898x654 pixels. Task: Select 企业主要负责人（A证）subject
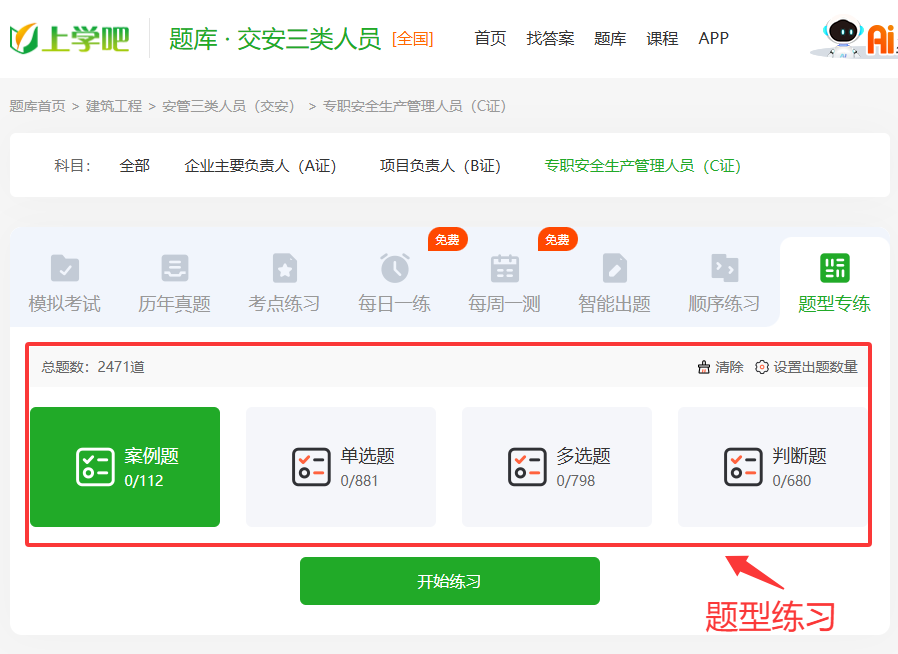[x=262, y=166]
